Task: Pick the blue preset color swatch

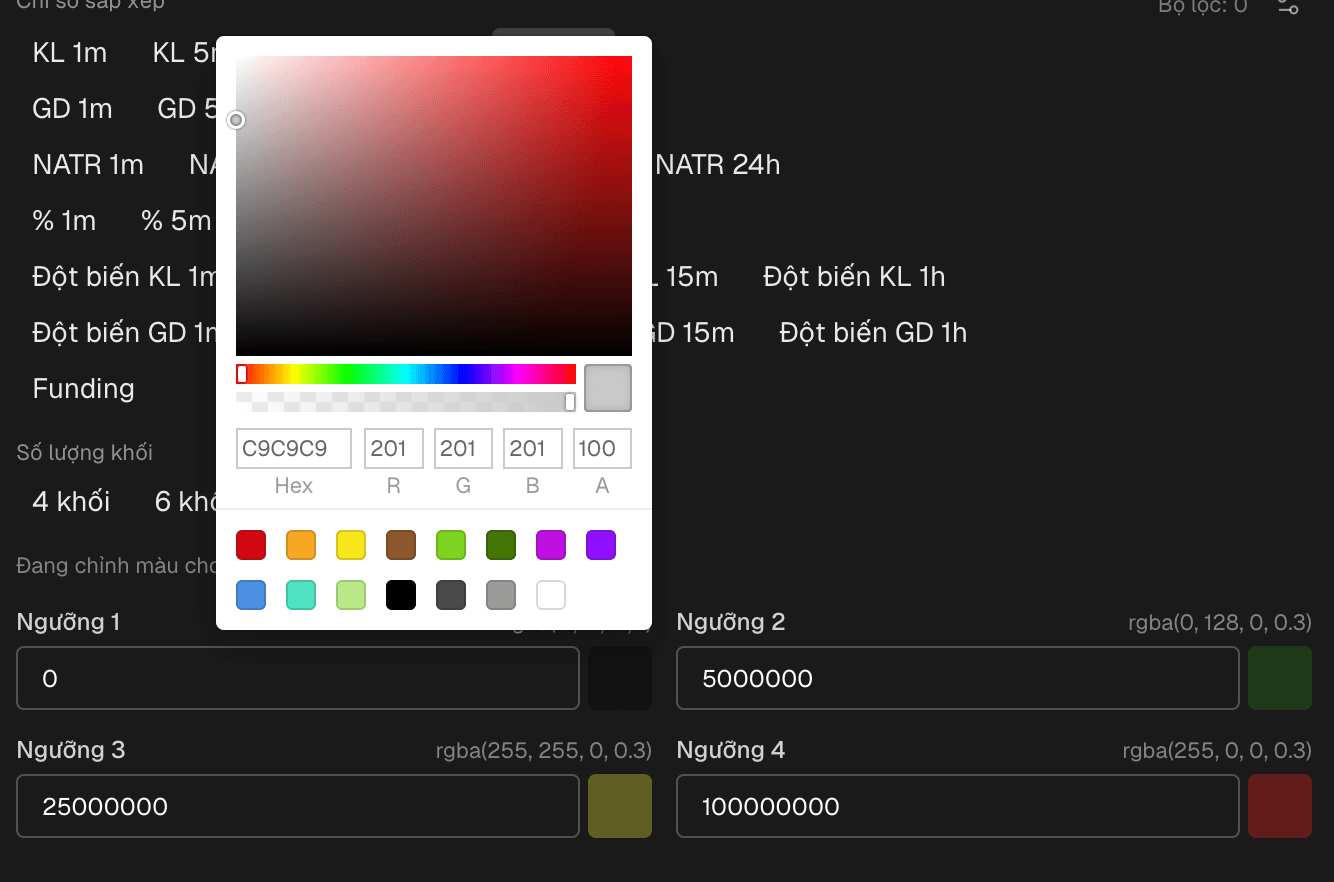Action: (x=251, y=595)
